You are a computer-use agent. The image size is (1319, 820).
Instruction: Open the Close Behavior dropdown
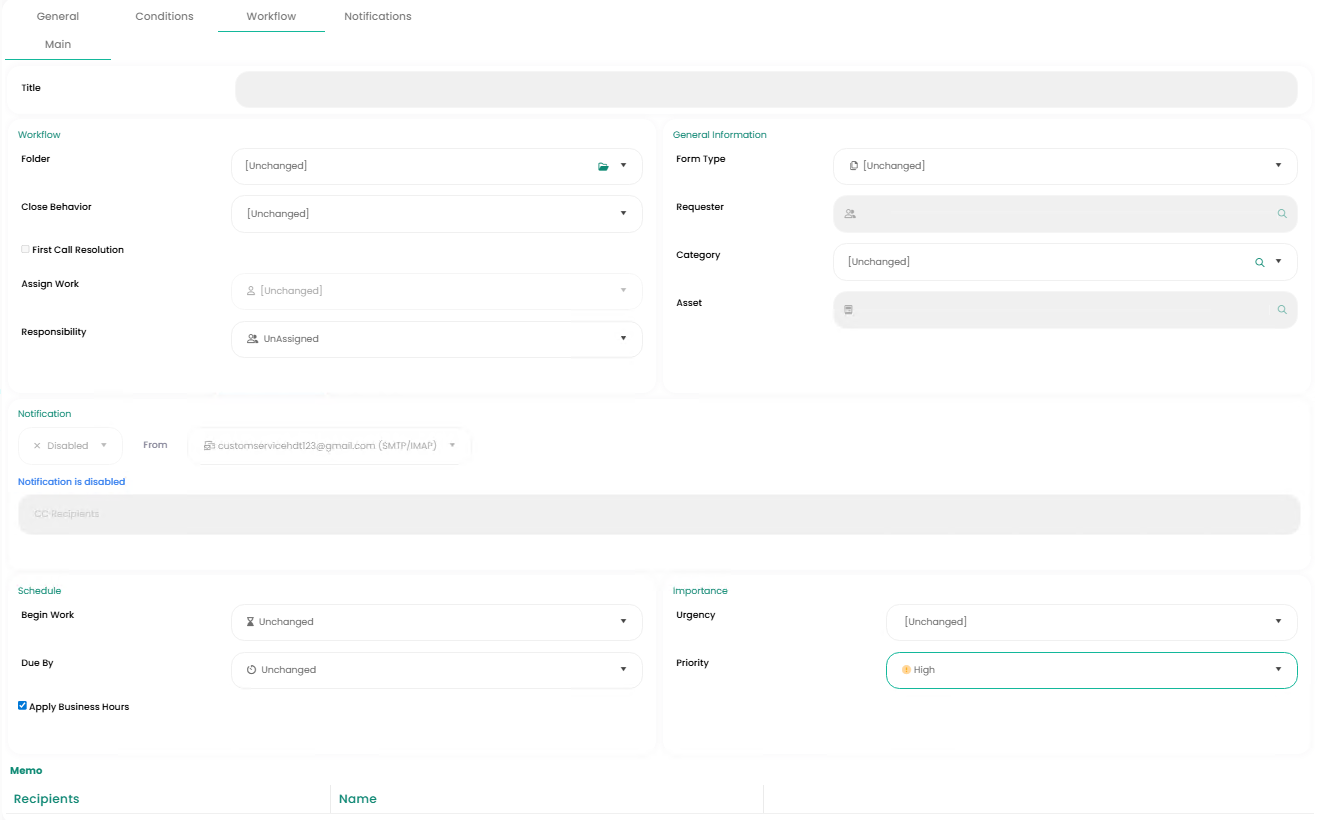tap(436, 214)
